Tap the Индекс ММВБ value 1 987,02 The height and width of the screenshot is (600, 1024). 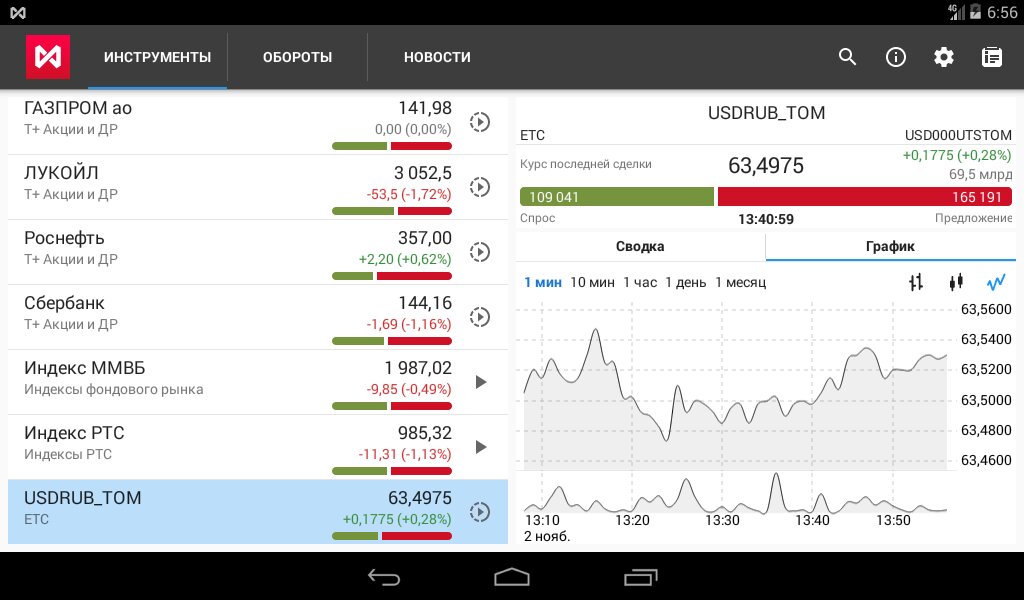click(x=418, y=368)
